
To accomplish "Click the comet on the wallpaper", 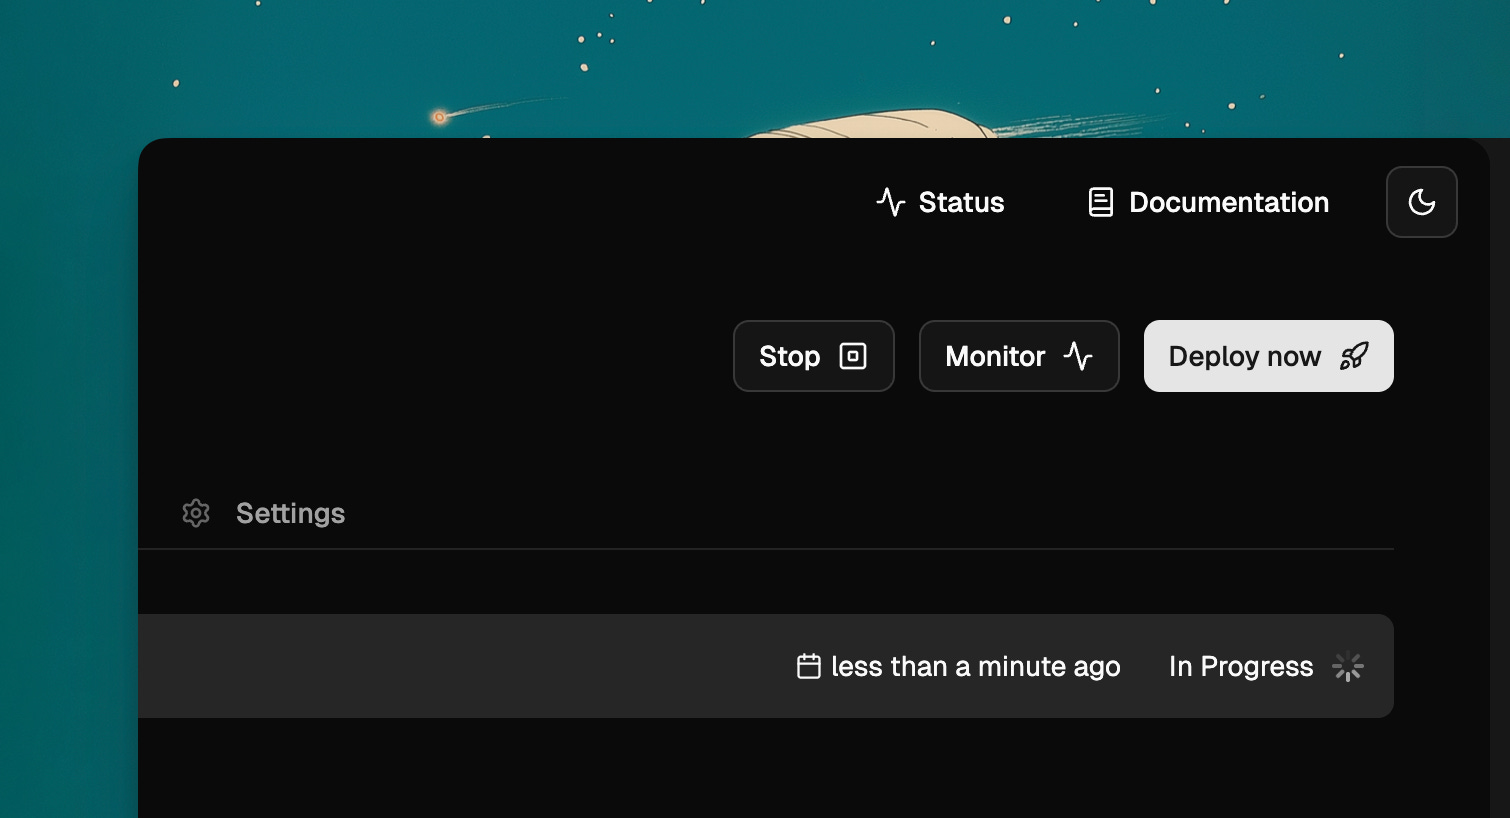I will [x=439, y=117].
